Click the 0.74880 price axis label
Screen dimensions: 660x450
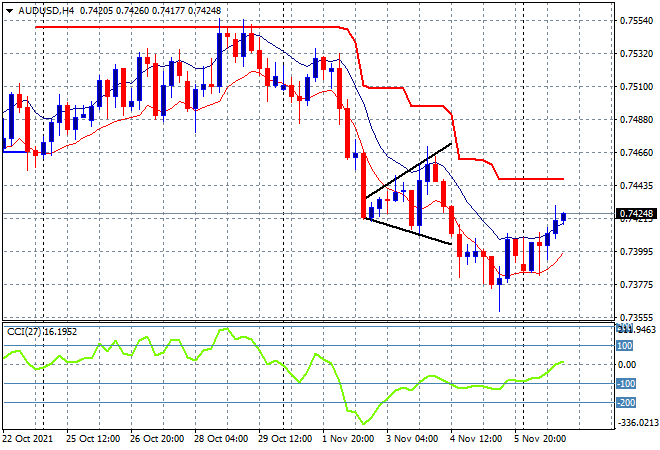[x=636, y=120]
